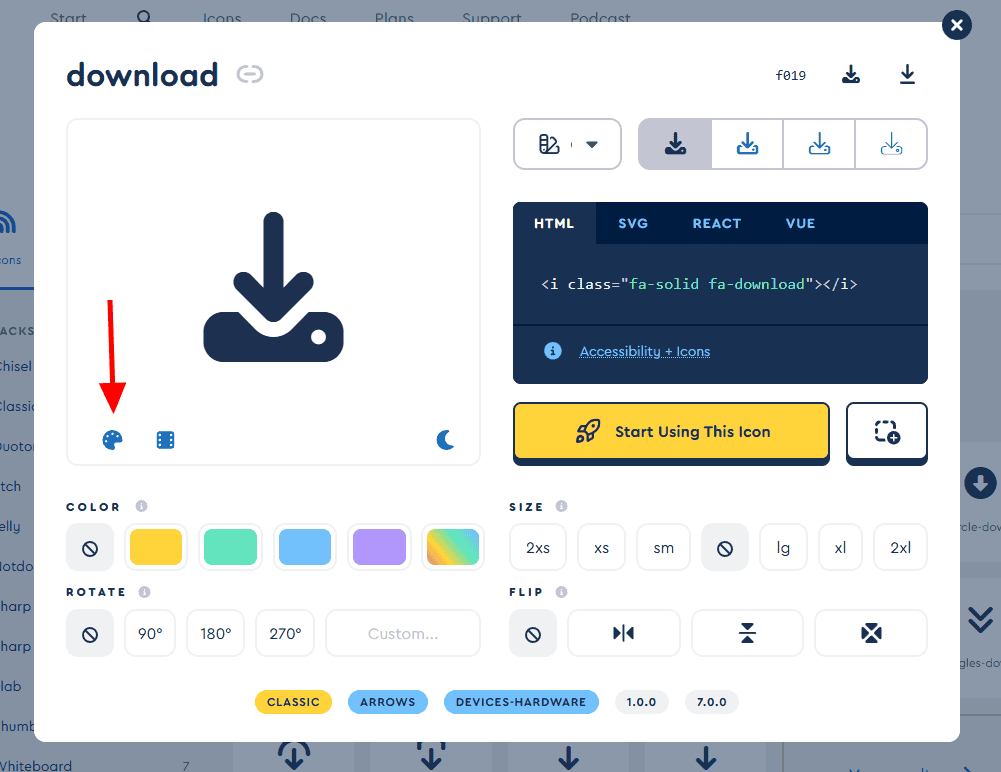Switch to the SVG code tab
This screenshot has width=1001, height=772.
coord(633,223)
